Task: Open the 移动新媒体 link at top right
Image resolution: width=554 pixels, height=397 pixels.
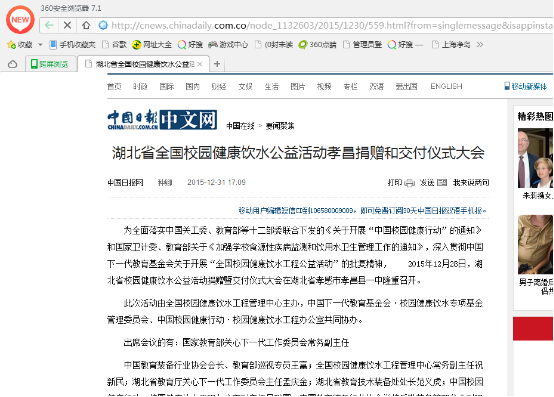Action: coord(526,87)
